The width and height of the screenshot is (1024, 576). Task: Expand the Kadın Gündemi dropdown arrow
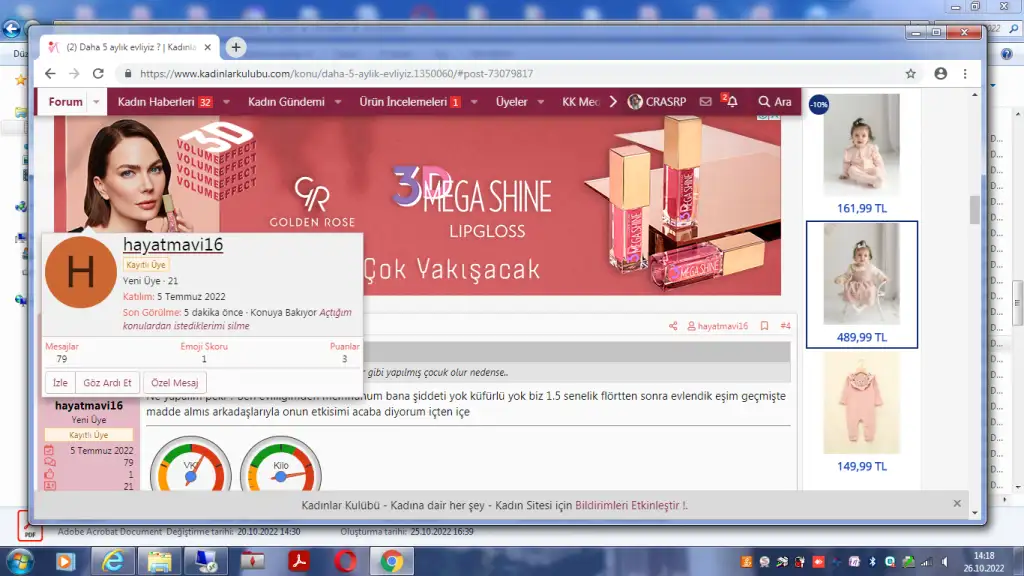338,102
